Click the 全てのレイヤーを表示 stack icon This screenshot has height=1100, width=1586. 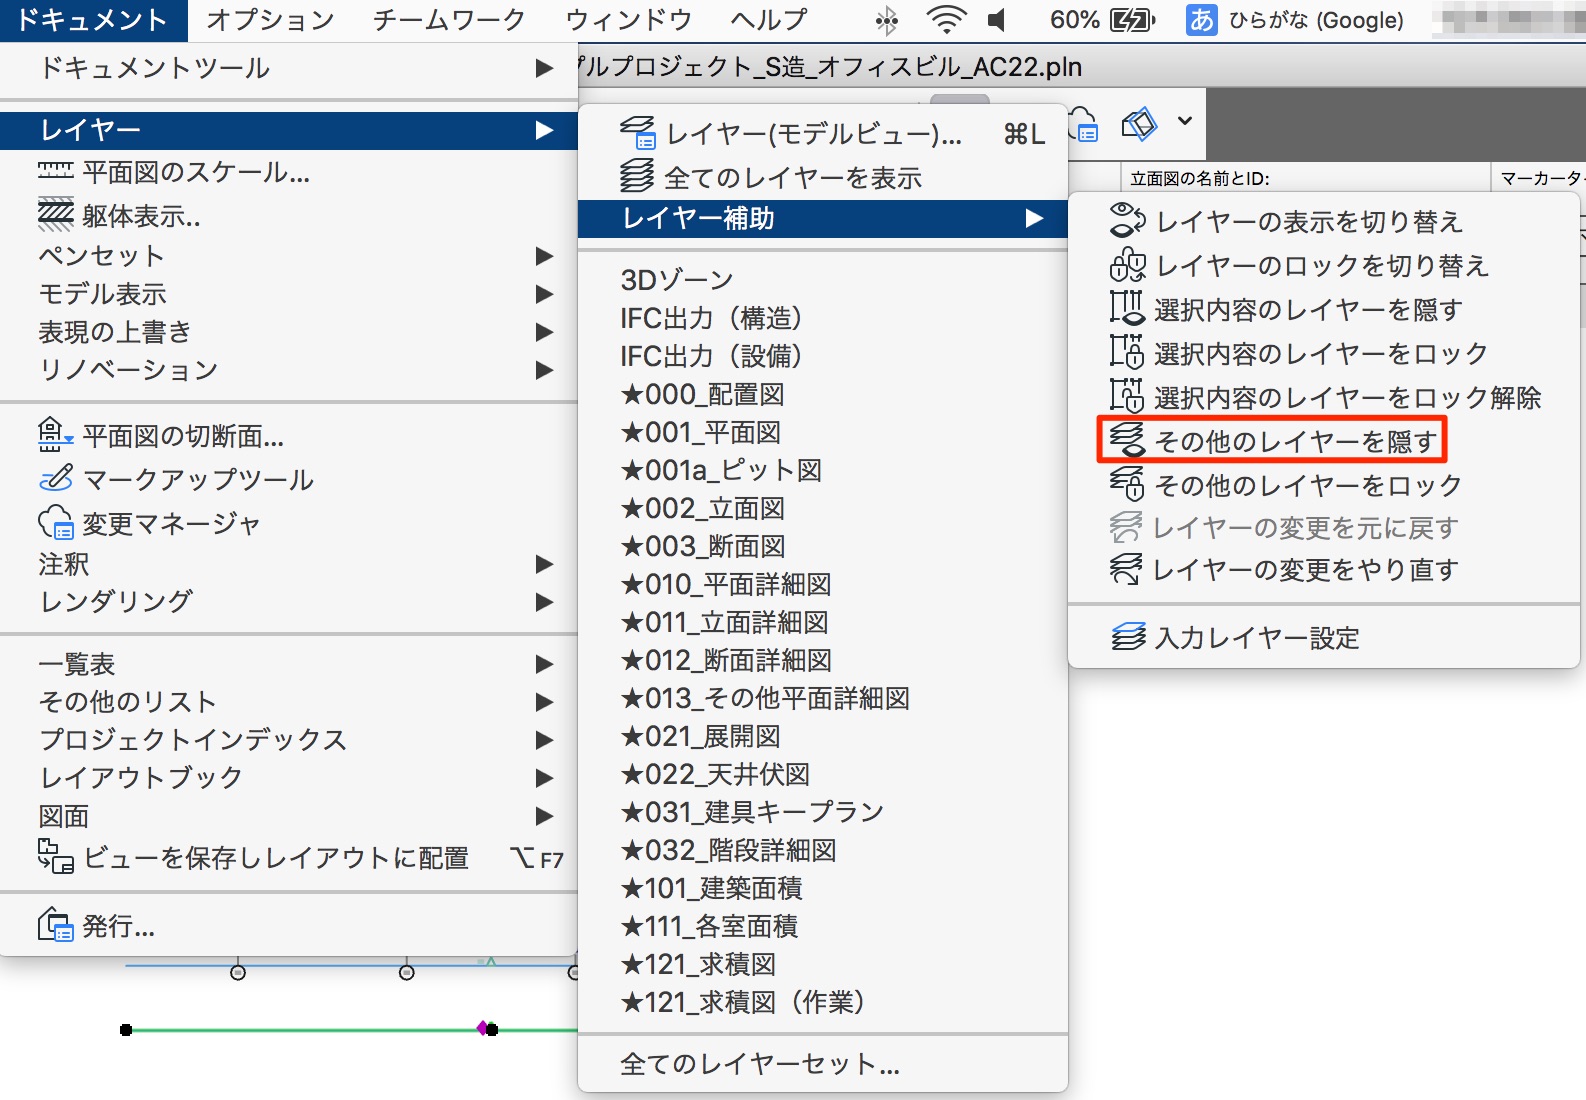637,177
